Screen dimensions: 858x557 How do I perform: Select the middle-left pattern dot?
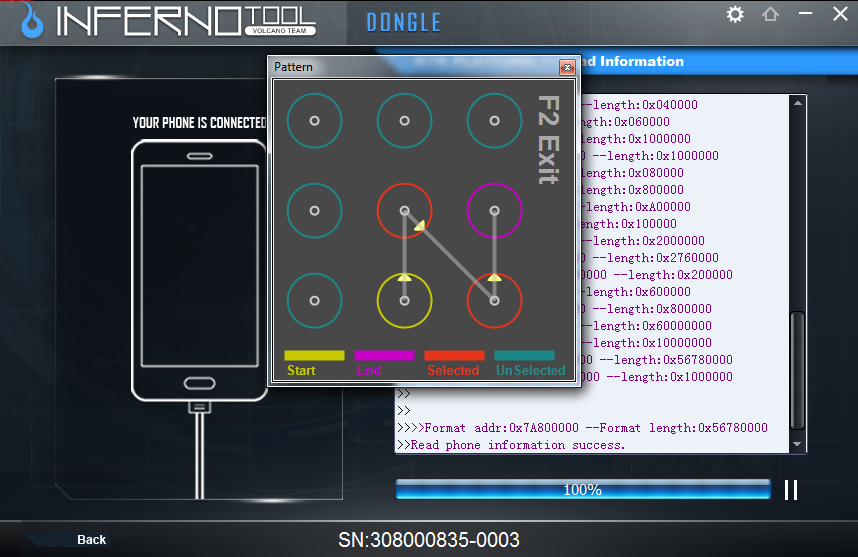coord(315,211)
